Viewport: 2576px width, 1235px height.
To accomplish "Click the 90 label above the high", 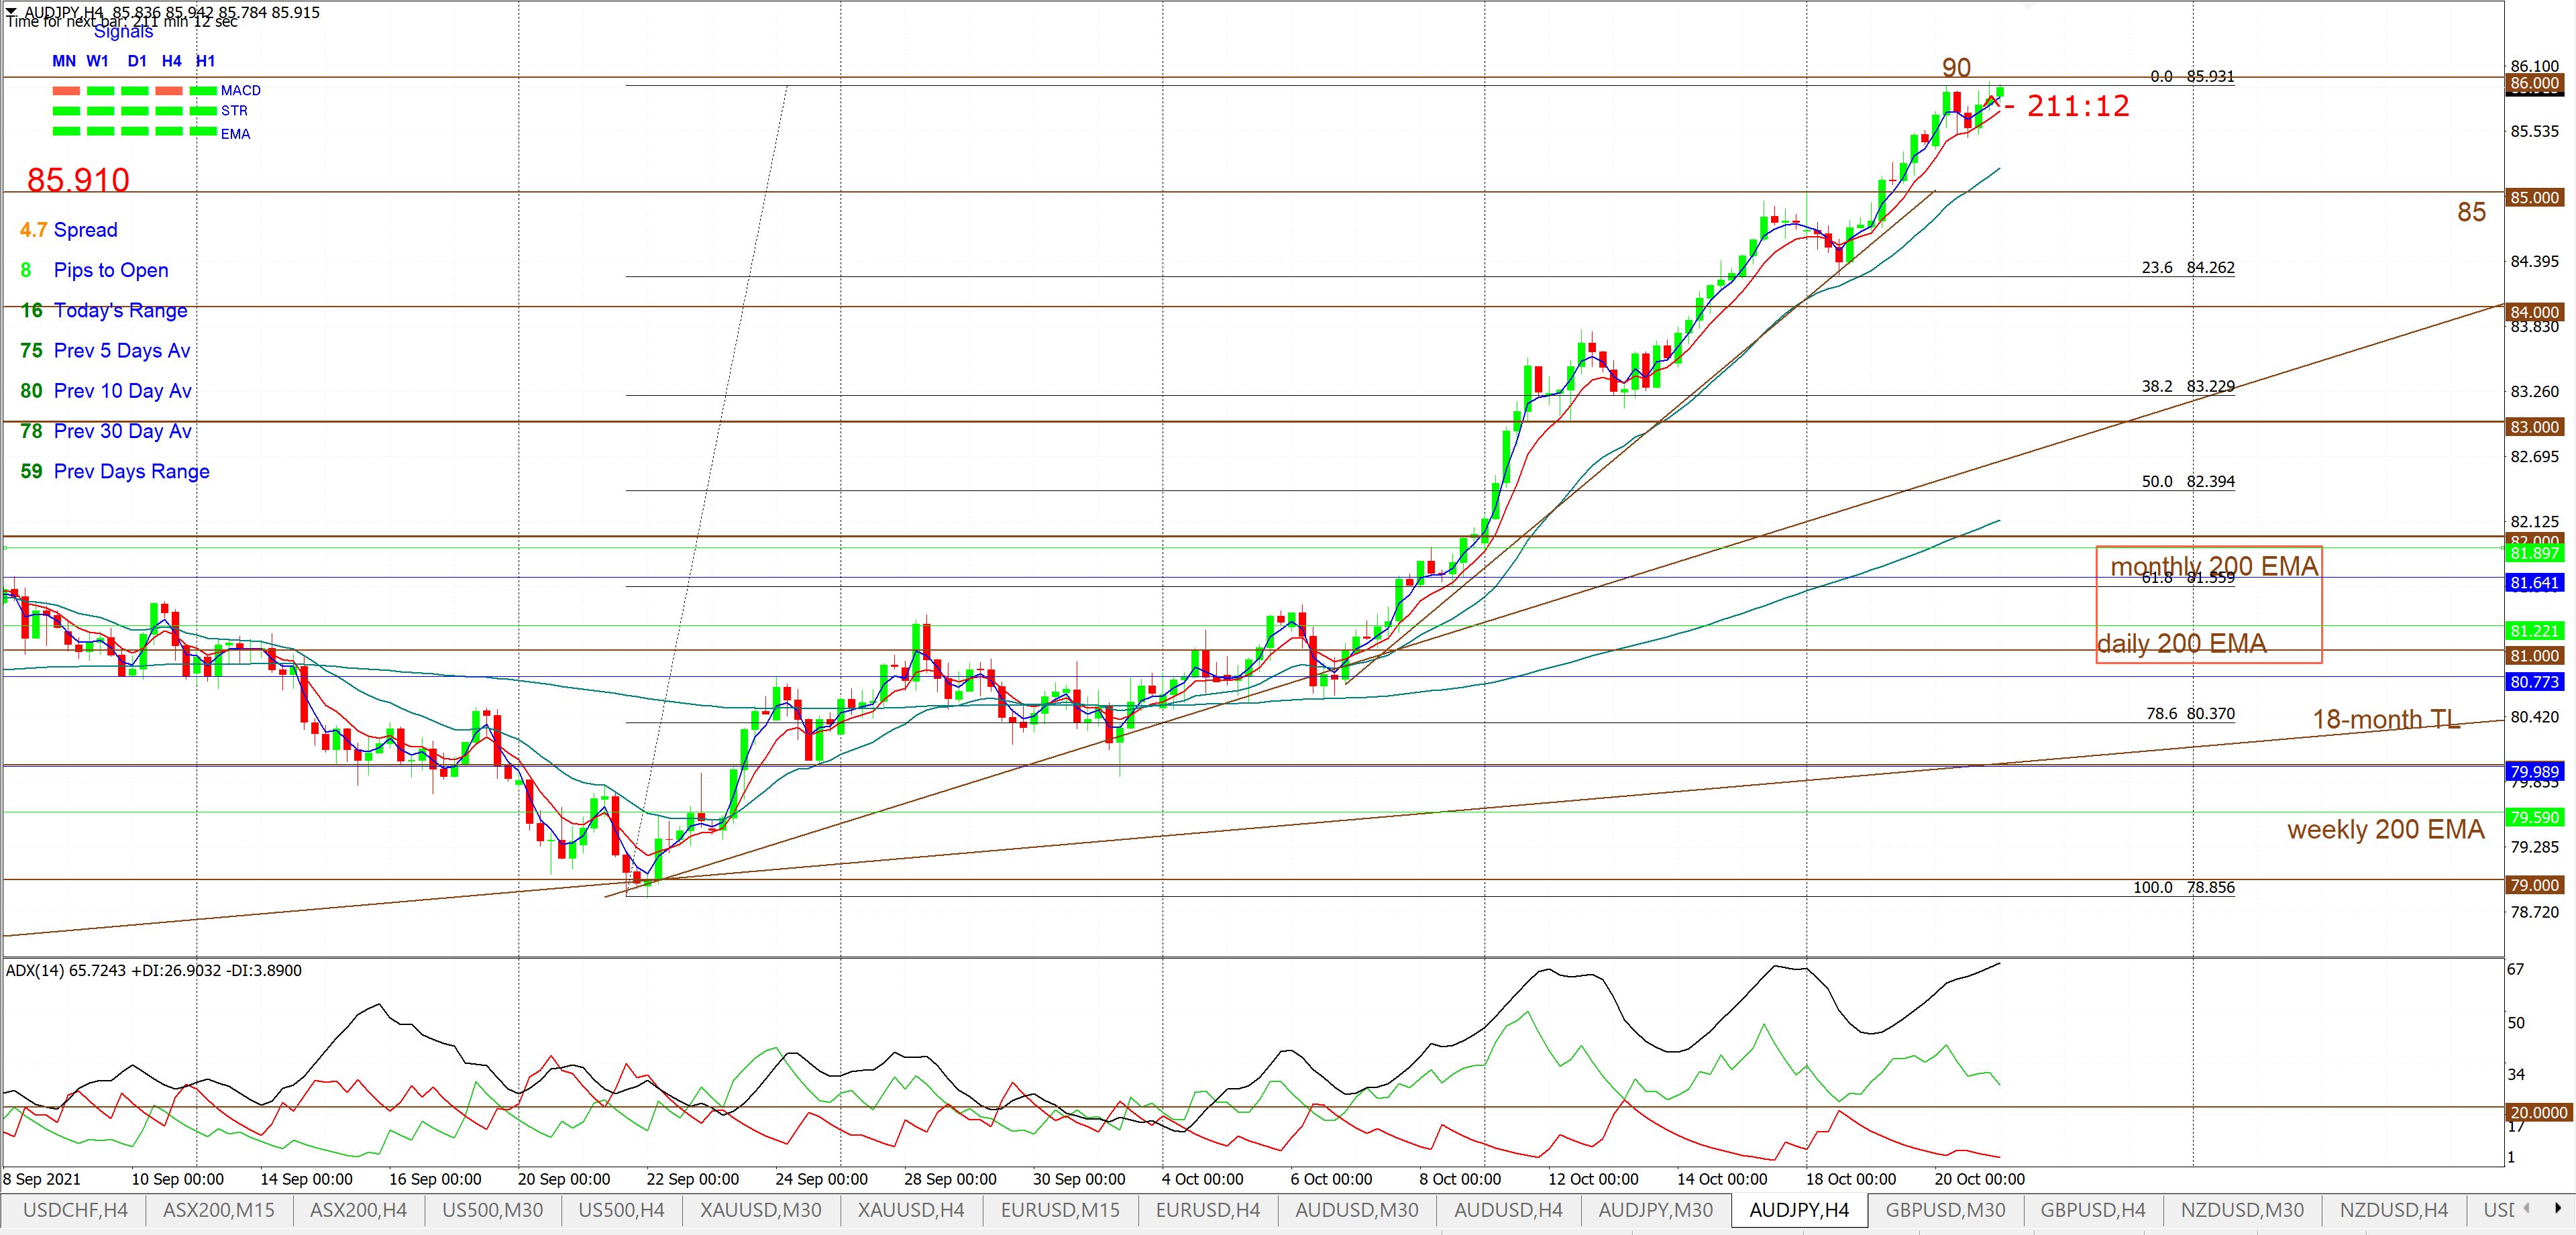I will 1957,68.
